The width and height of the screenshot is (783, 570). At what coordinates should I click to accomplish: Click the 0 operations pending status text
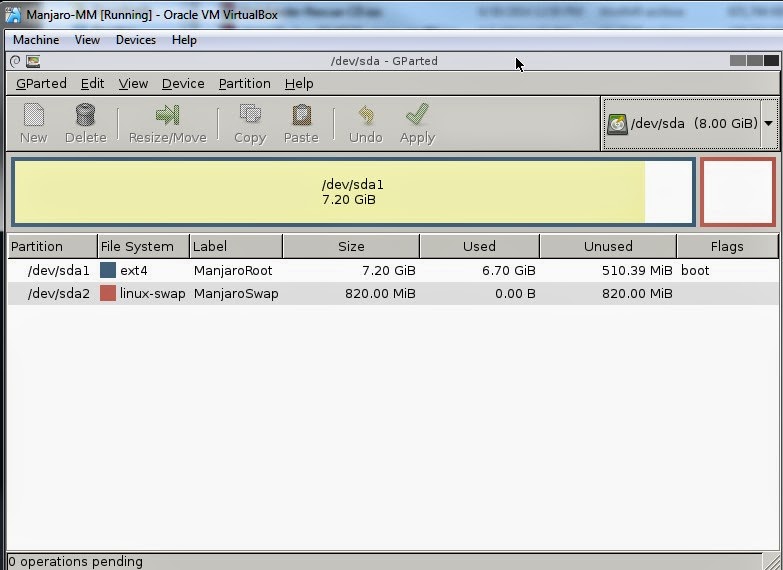pos(75,562)
